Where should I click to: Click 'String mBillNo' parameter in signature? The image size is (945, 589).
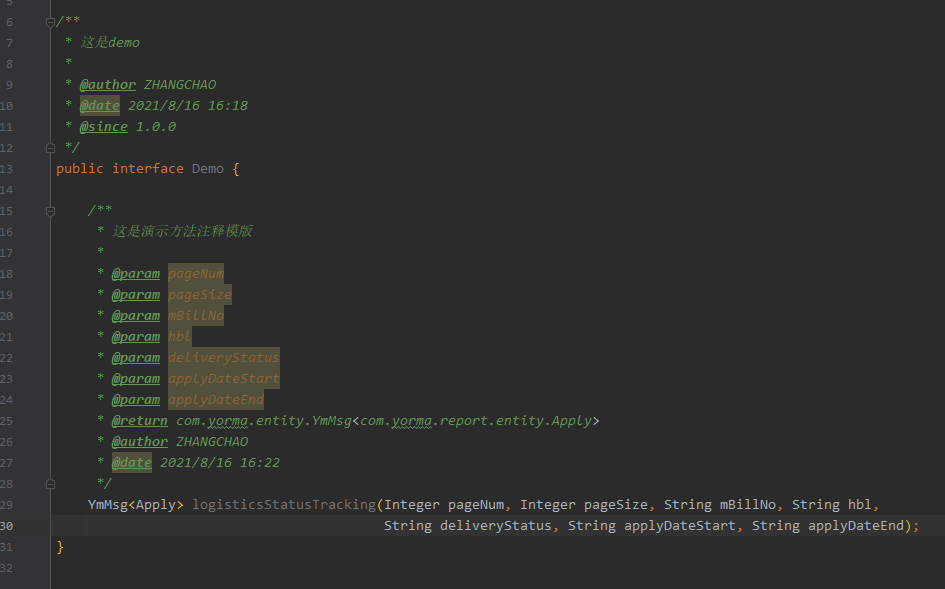[x=720, y=505]
